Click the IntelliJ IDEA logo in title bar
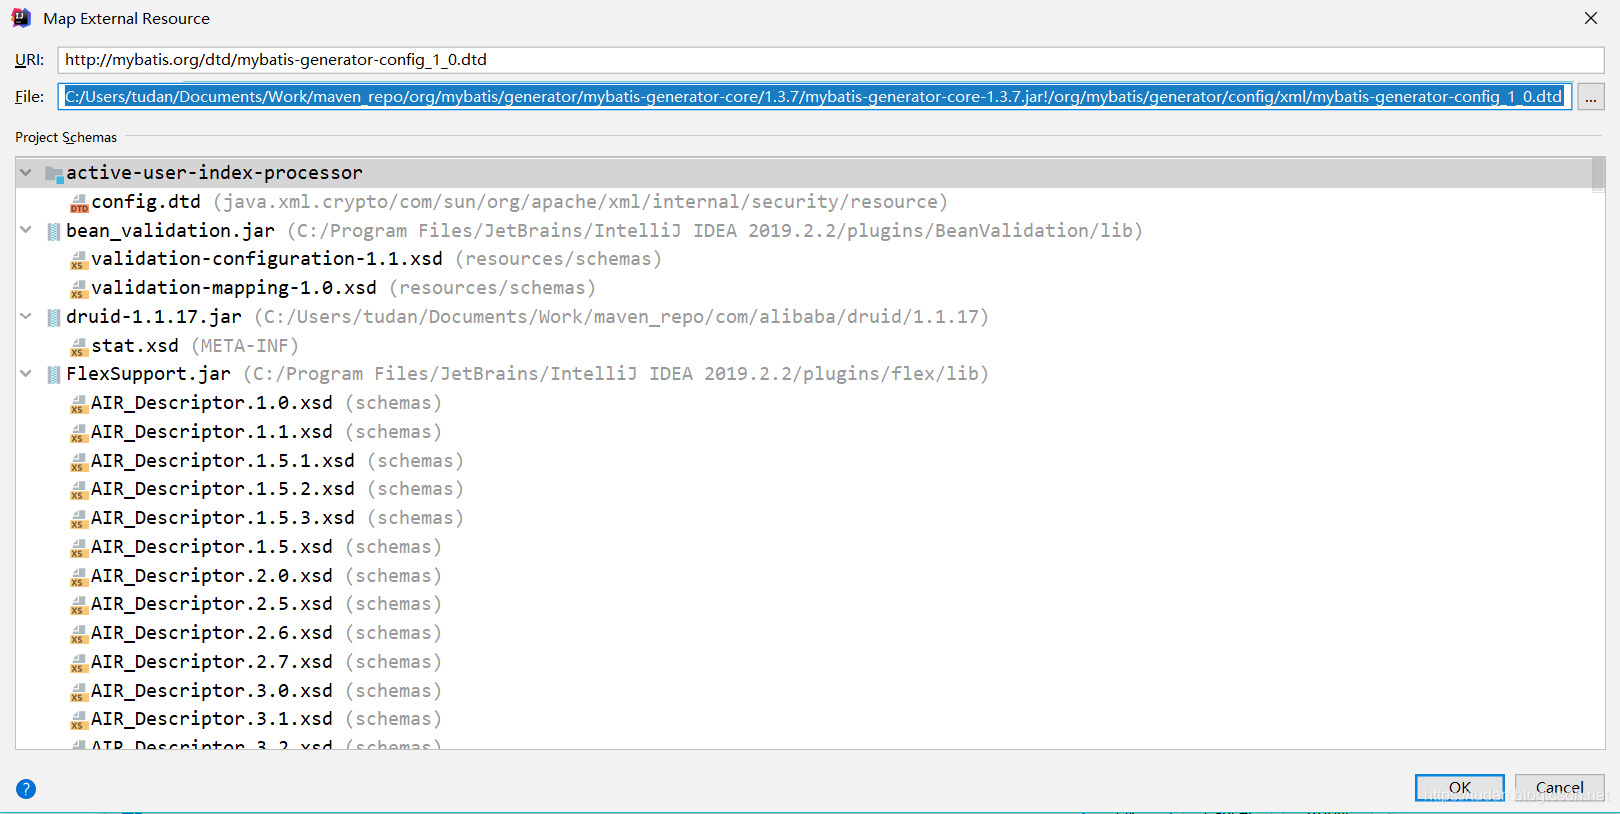Image resolution: width=1620 pixels, height=814 pixels. (x=21, y=18)
